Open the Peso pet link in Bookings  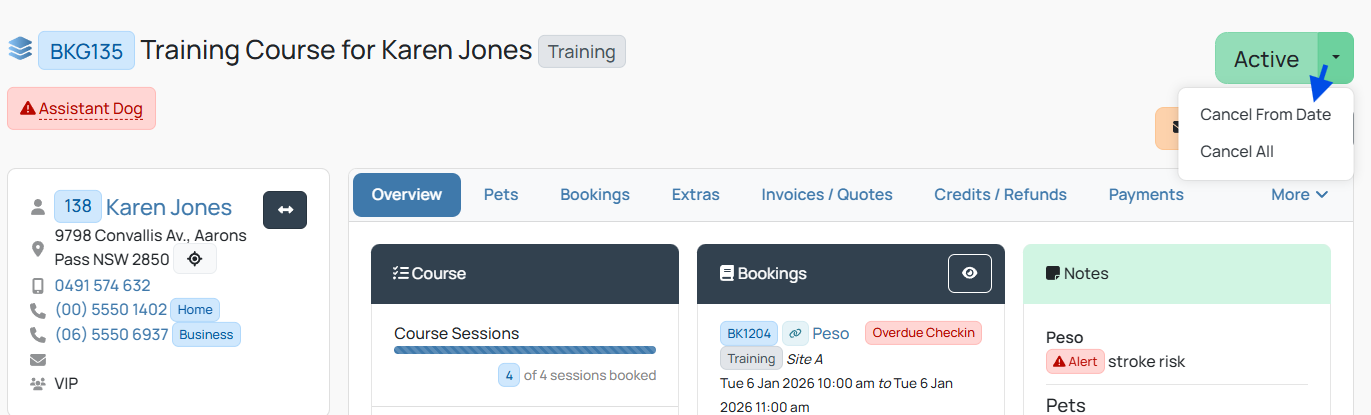pos(831,333)
